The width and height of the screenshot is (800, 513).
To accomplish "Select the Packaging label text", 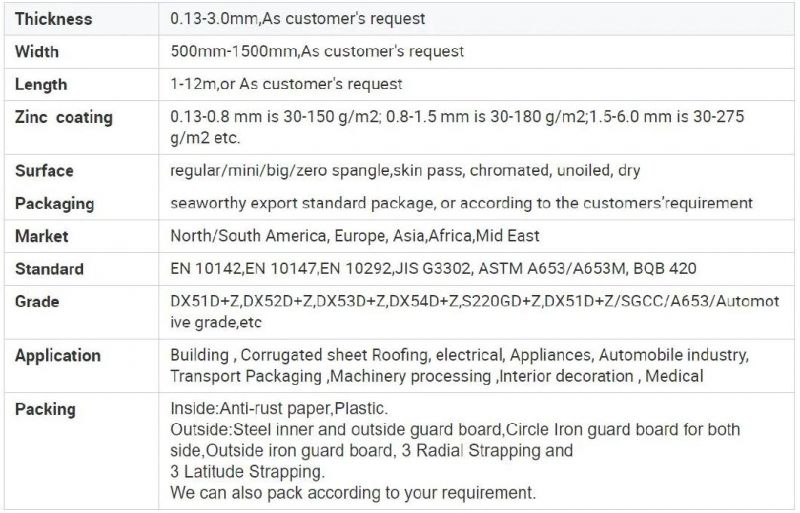I will (x=55, y=204).
